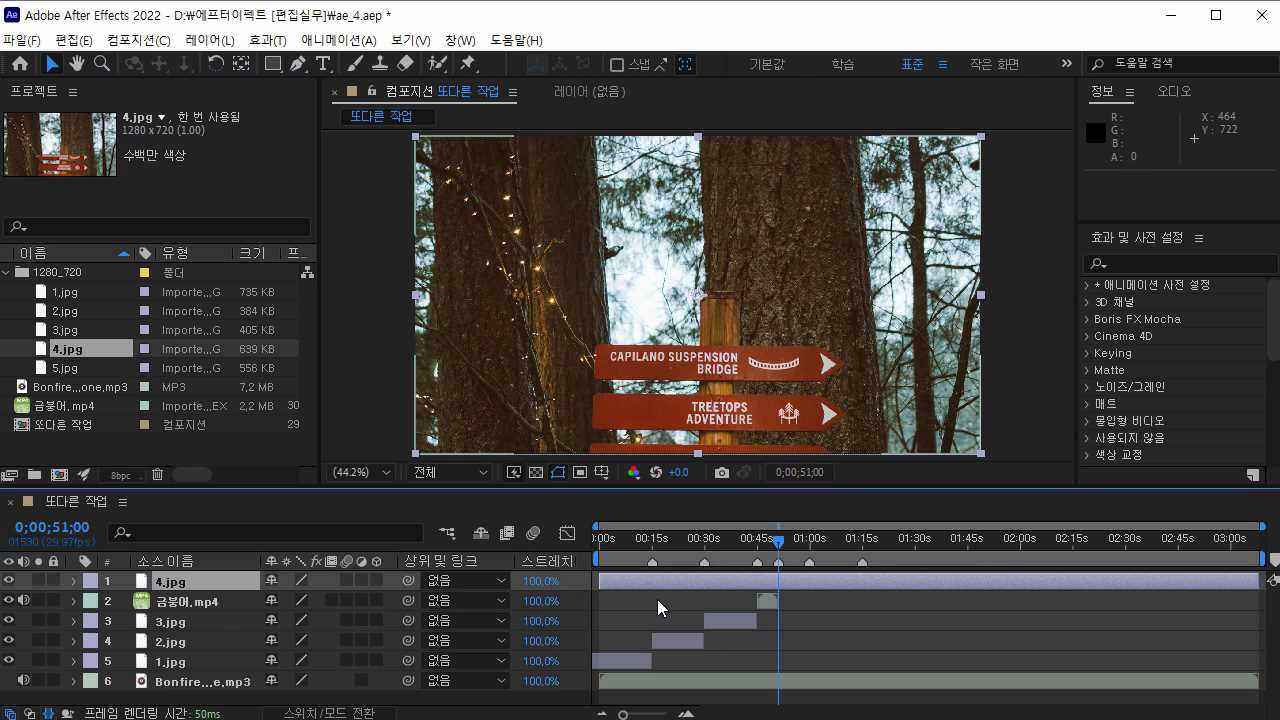Expand the Boris FX Mocha effects category
1280x720 pixels.
pyautogui.click(x=1087, y=319)
